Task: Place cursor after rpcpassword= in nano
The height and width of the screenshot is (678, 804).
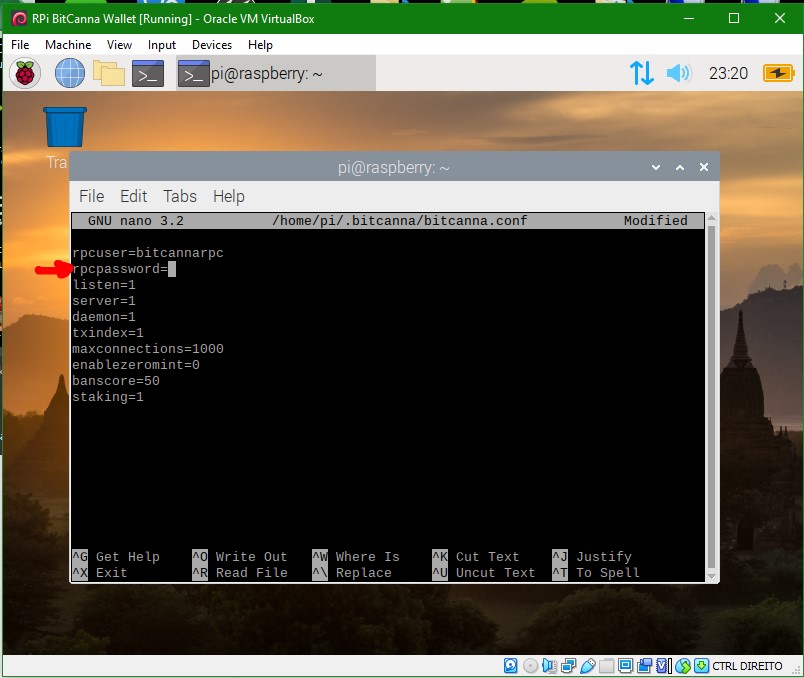Action: (172, 269)
